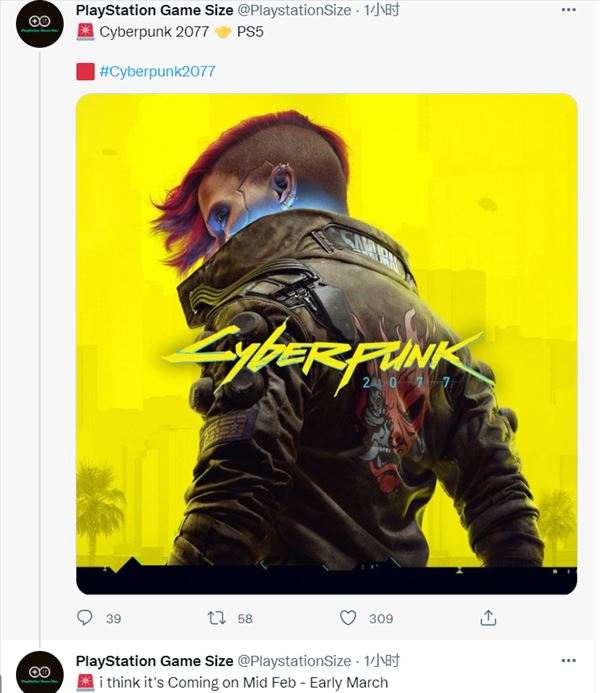Open the more options dots on the Cyberpunk 2077 PS5 tweet
The width and height of the screenshot is (600, 693).
click(568, 10)
